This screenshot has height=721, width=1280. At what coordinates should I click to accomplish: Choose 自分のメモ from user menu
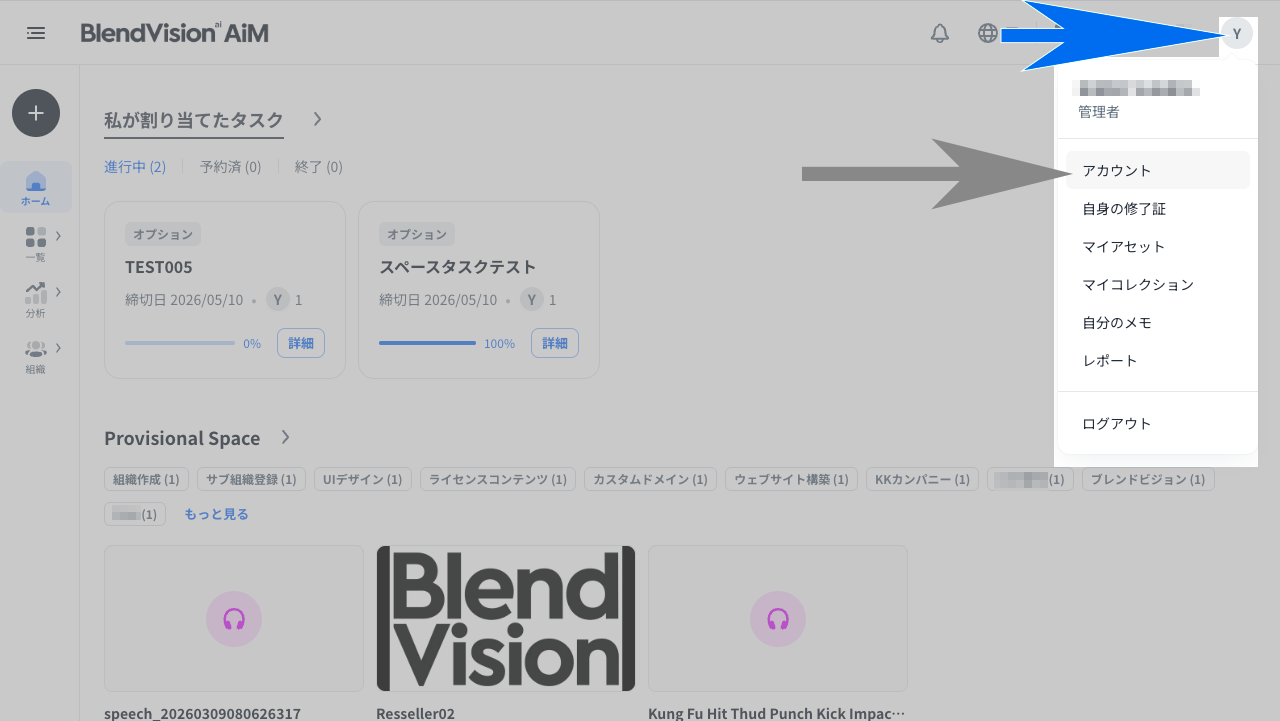point(1158,322)
